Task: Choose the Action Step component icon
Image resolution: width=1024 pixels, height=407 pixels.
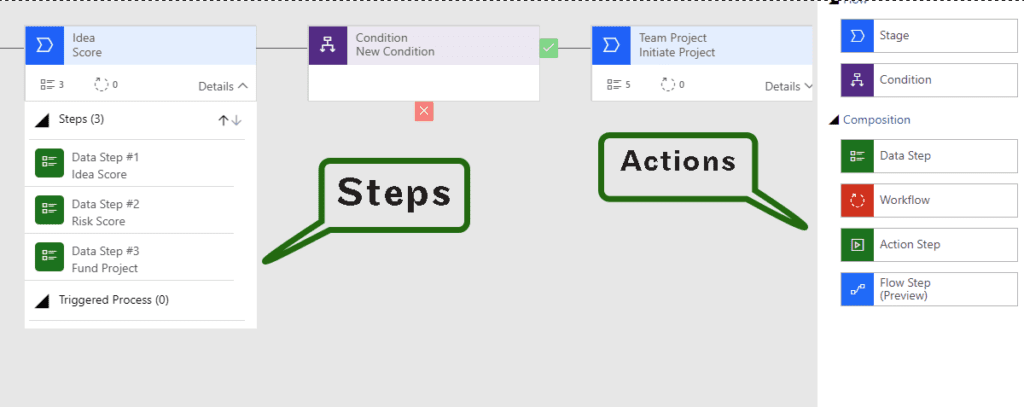Action: pos(857,245)
